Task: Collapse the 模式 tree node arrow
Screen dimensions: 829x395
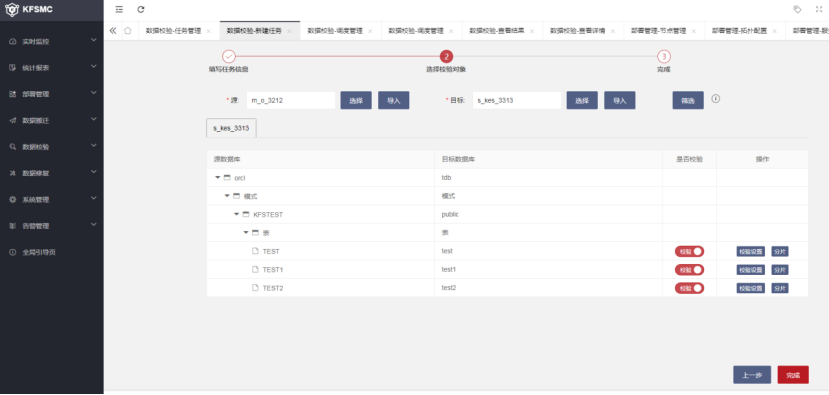Action: pyautogui.click(x=227, y=196)
